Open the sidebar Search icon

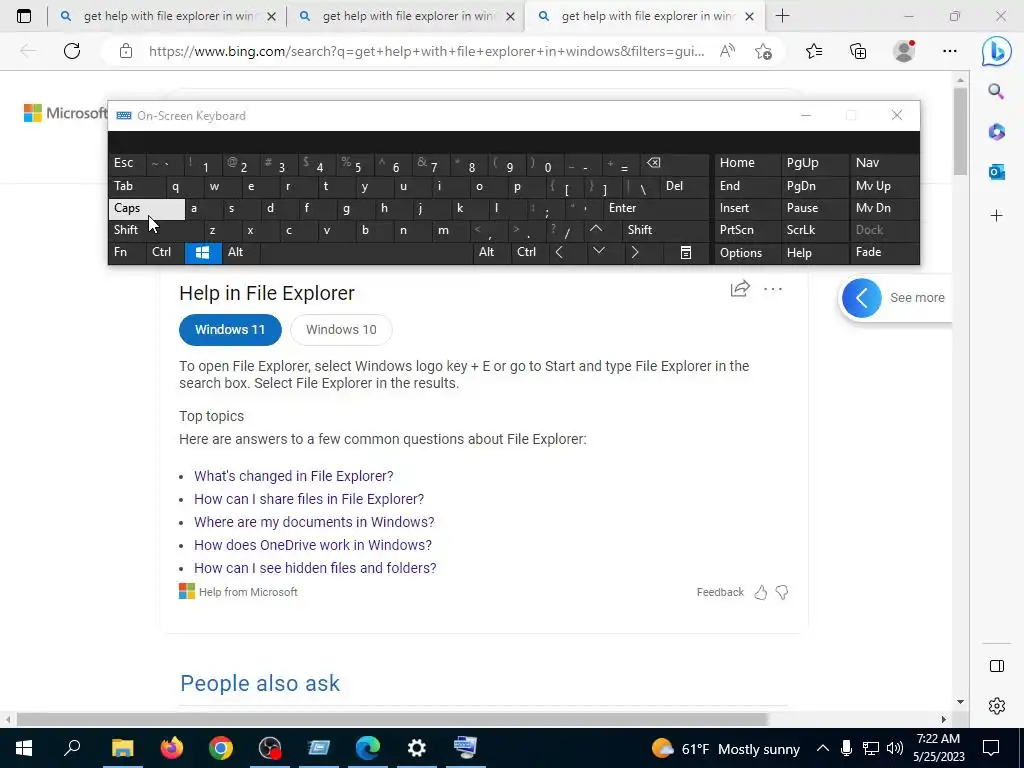pyautogui.click(x=996, y=91)
